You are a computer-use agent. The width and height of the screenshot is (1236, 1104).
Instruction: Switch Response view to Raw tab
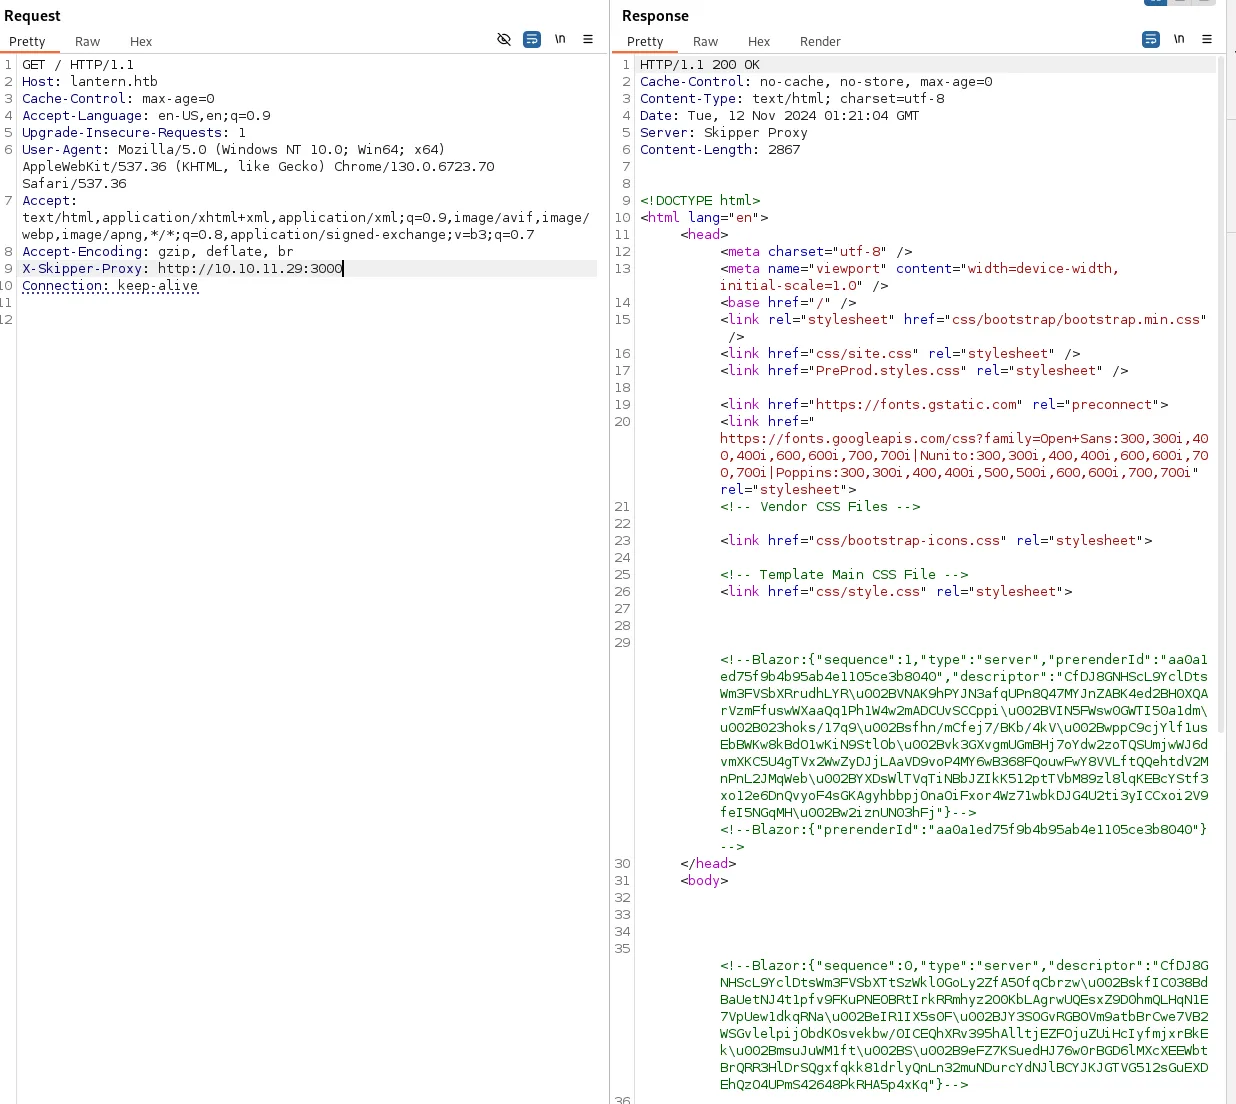pos(705,42)
